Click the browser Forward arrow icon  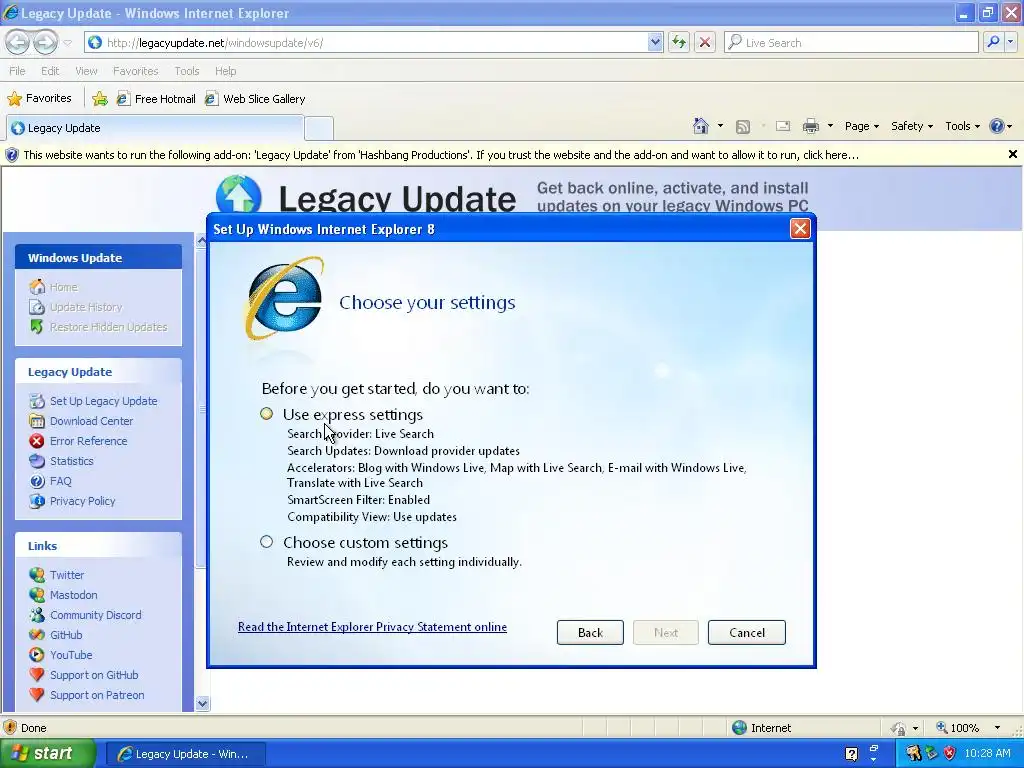pos(45,42)
